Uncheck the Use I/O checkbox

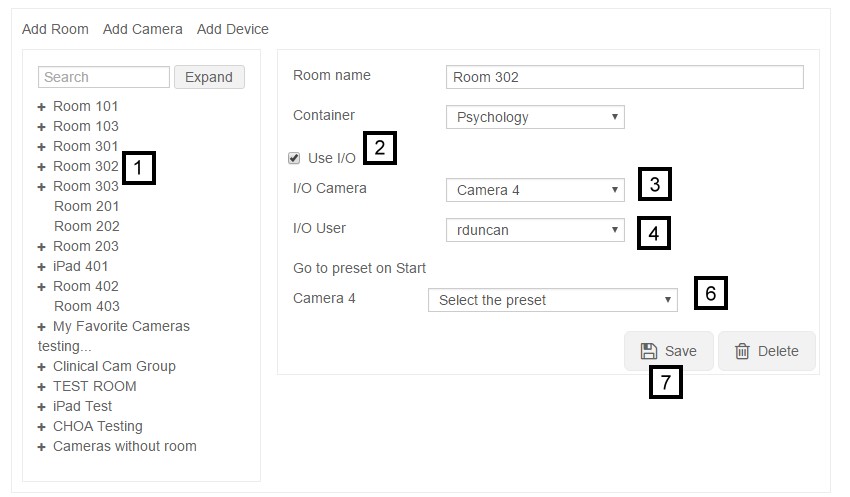coord(294,158)
